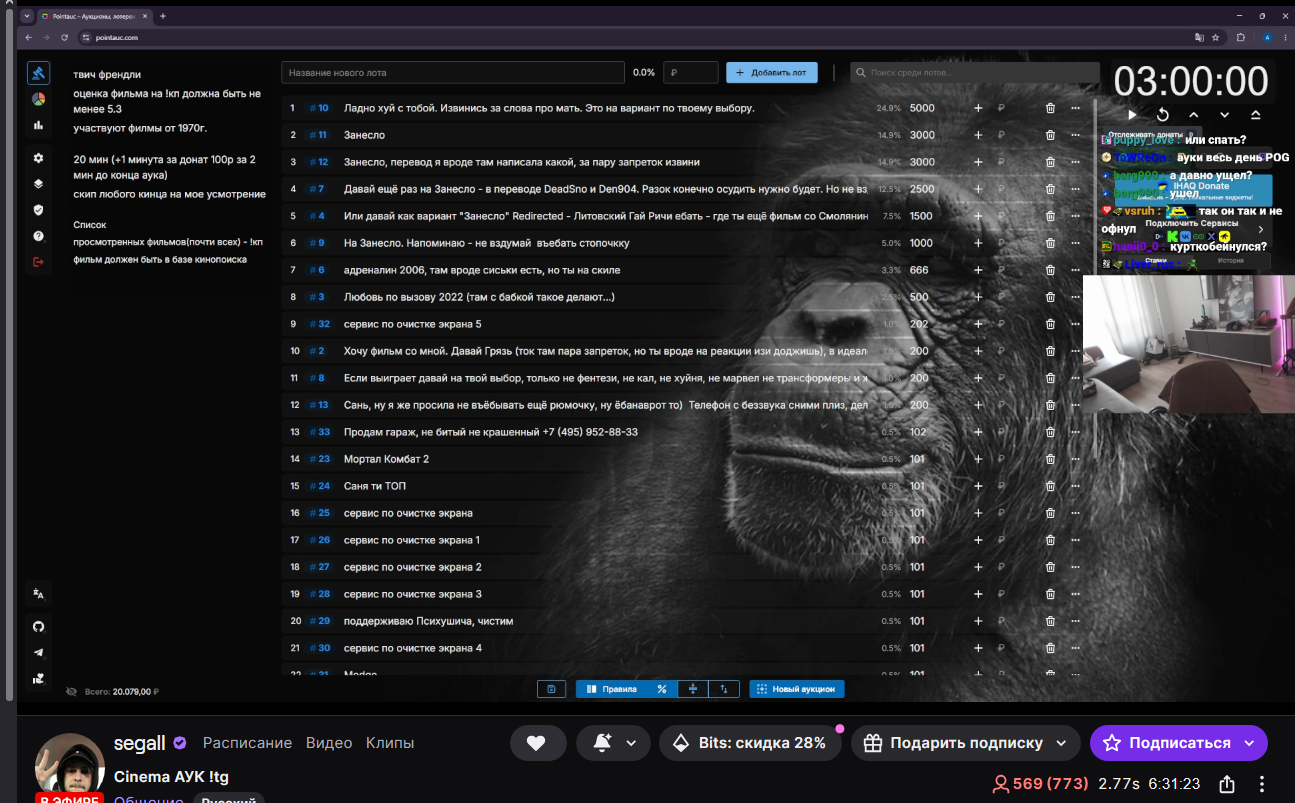The height and width of the screenshot is (803, 1295).
Task: Open the notification bell dropdown
Action: pyautogui.click(x=614, y=743)
